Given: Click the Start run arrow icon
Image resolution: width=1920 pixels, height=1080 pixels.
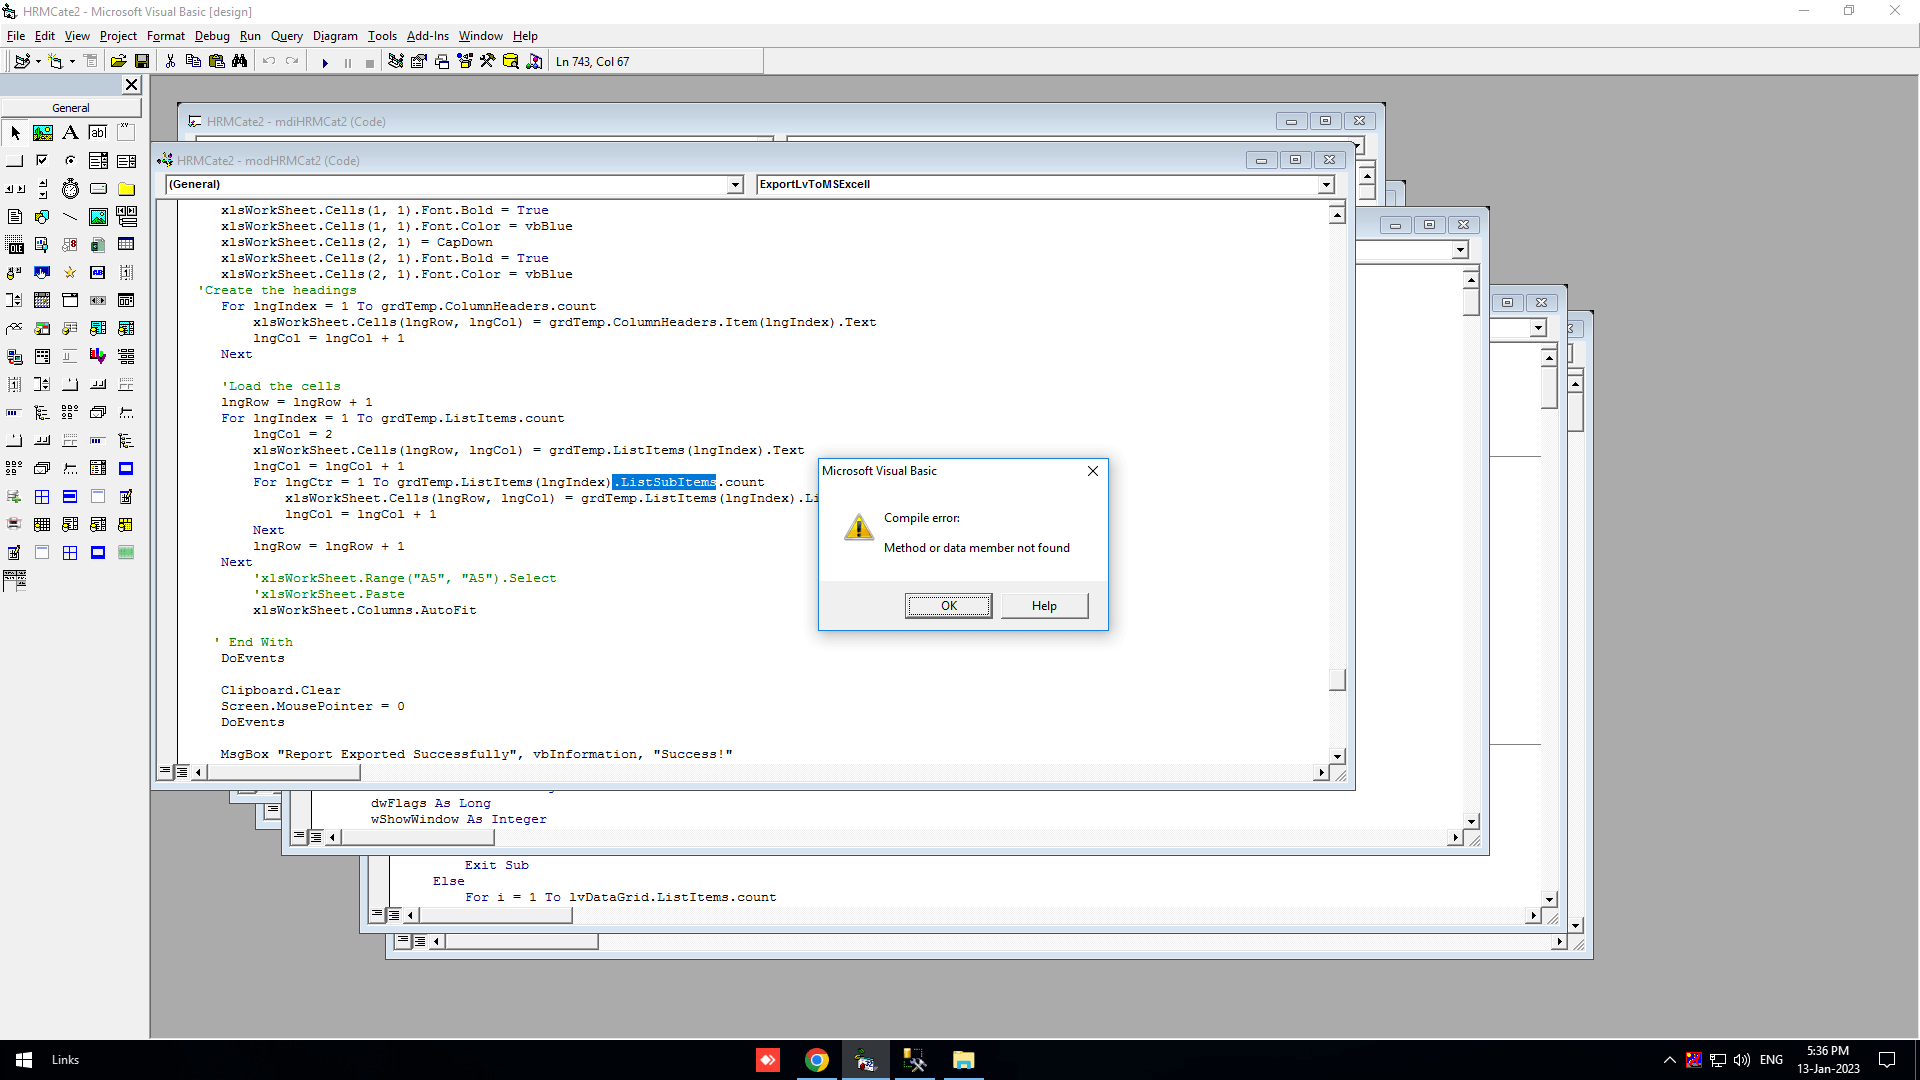Looking at the screenshot, I should tap(325, 62).
